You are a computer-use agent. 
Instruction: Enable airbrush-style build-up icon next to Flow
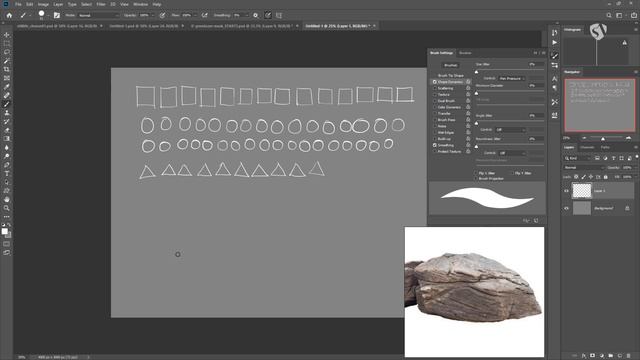[x=204, y=16]
